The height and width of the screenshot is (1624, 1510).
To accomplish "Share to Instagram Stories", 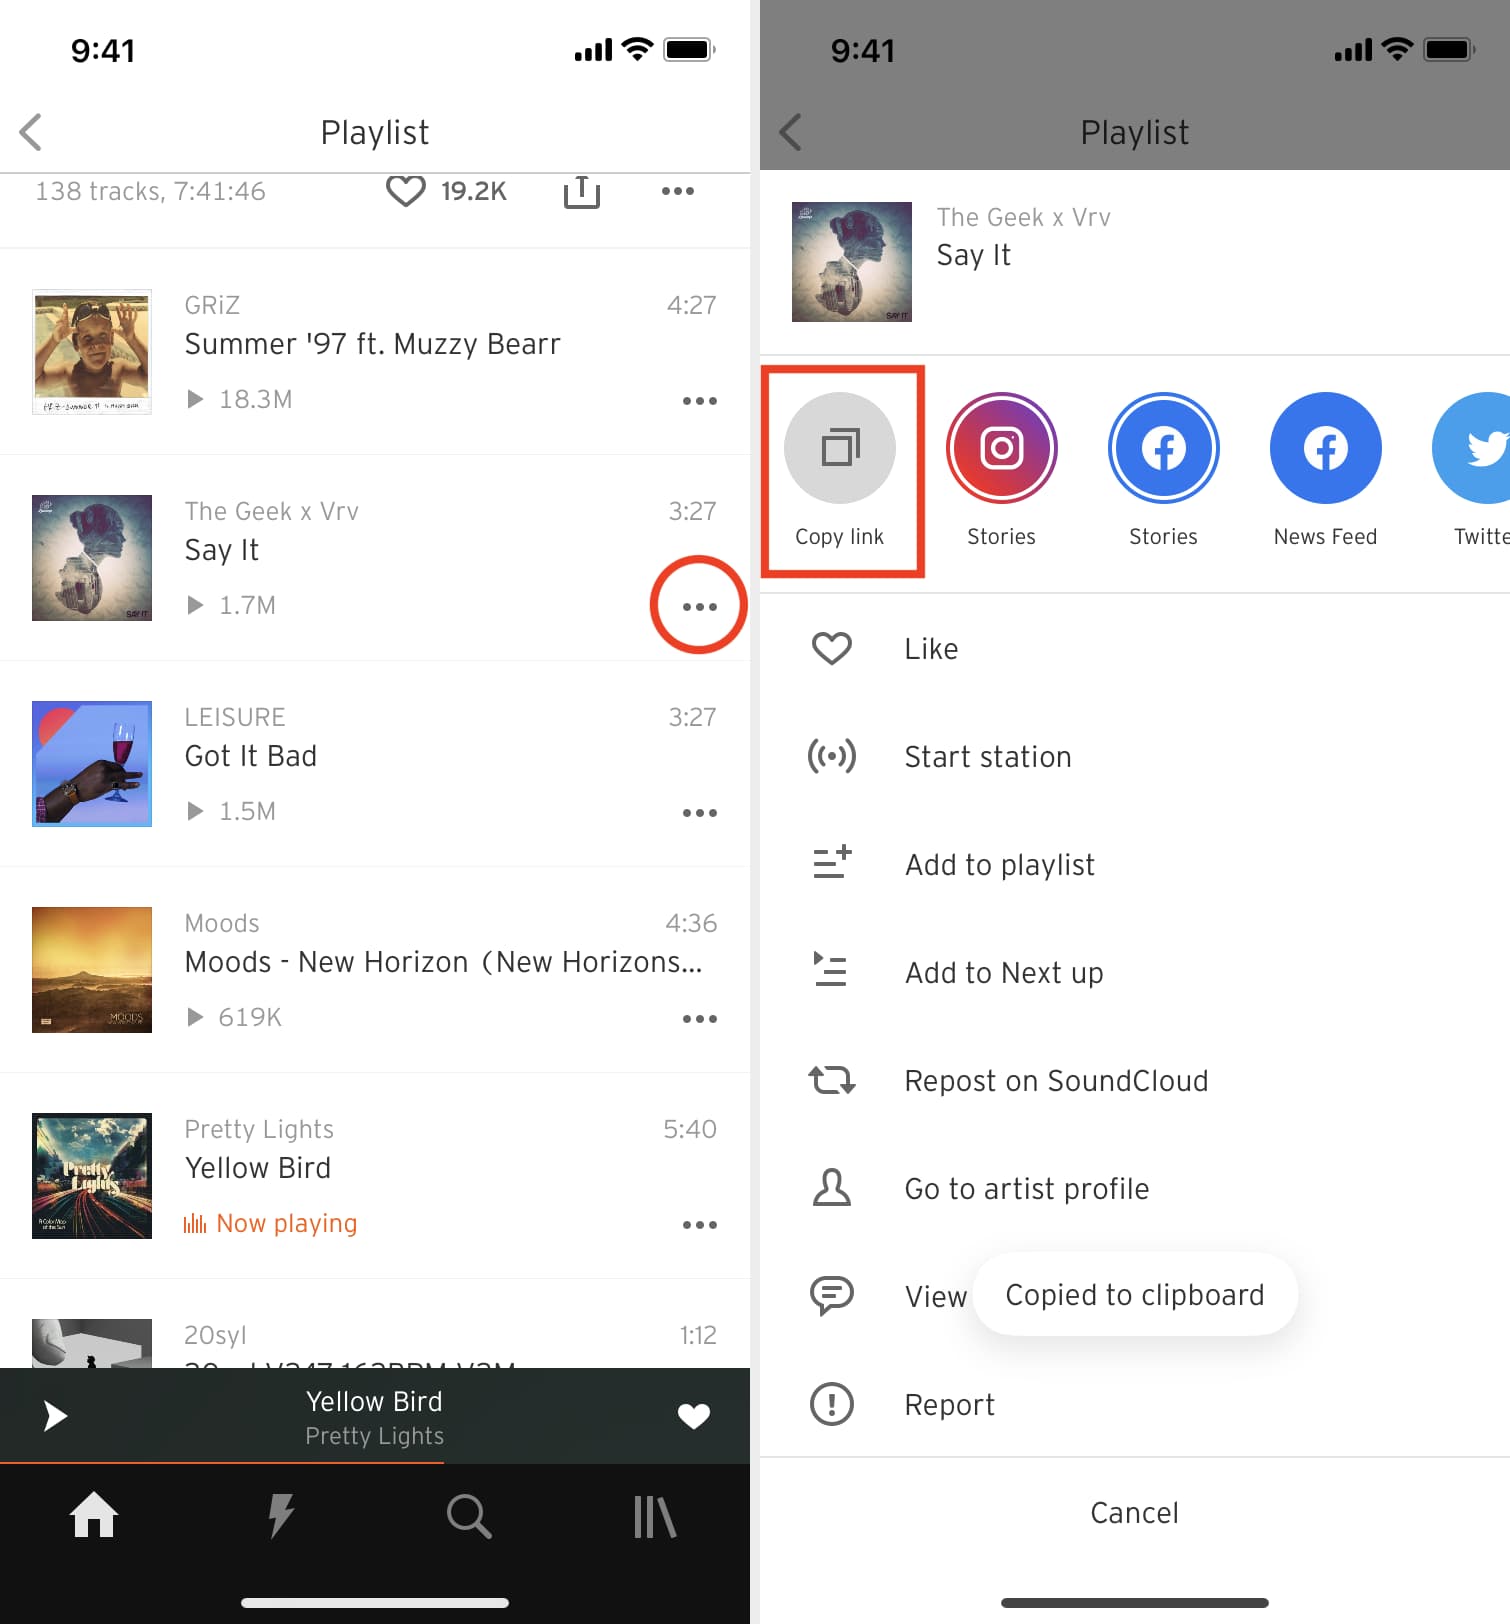I will [1002, 470].
